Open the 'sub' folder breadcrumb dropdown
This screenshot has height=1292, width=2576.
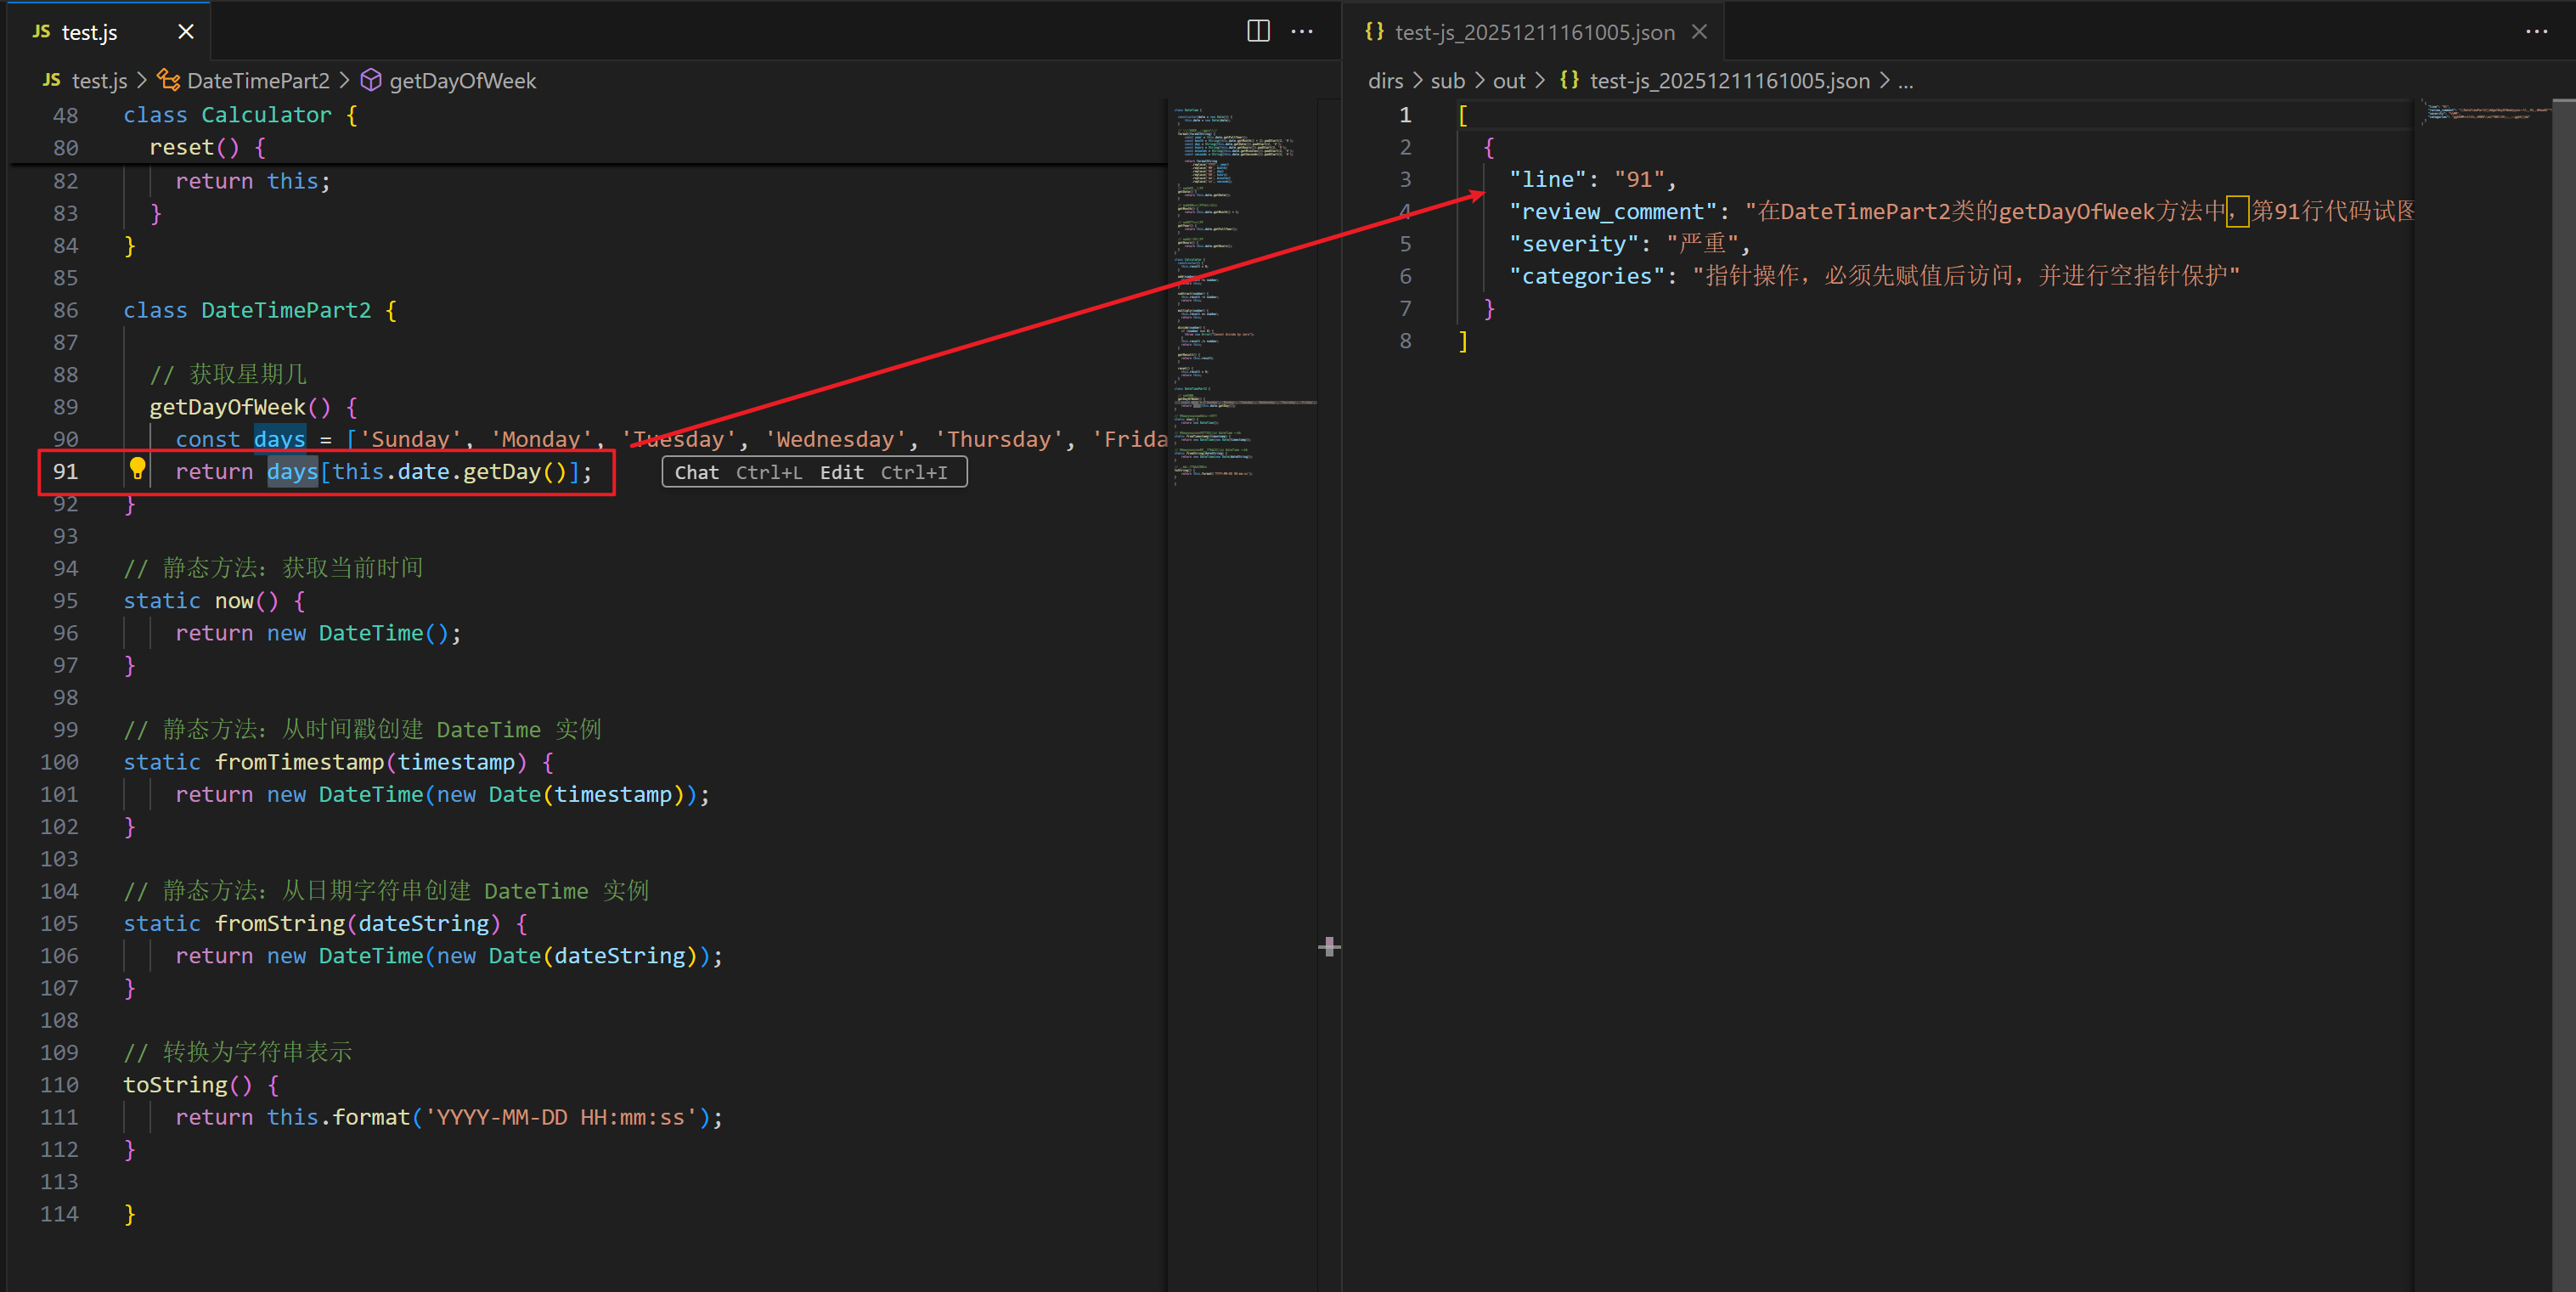point(1447,80)
